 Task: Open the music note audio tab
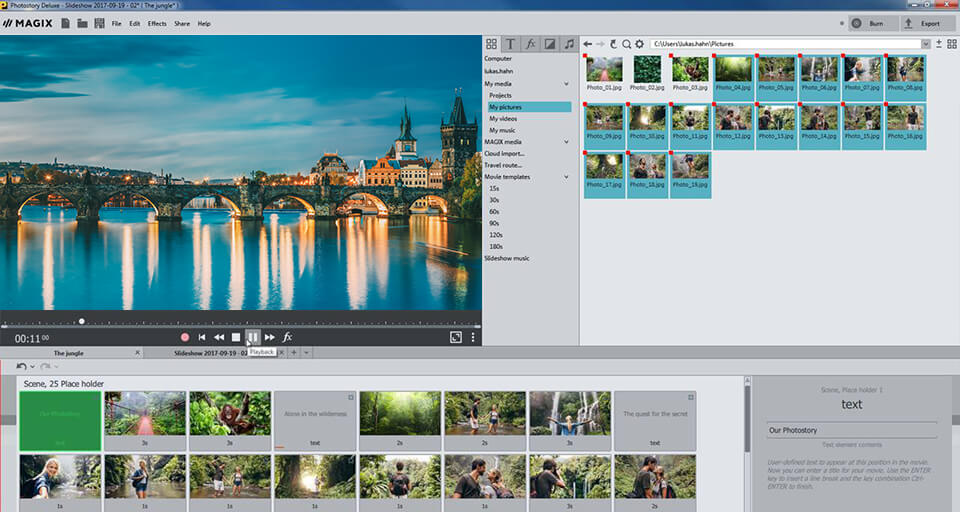click(569, 44)
